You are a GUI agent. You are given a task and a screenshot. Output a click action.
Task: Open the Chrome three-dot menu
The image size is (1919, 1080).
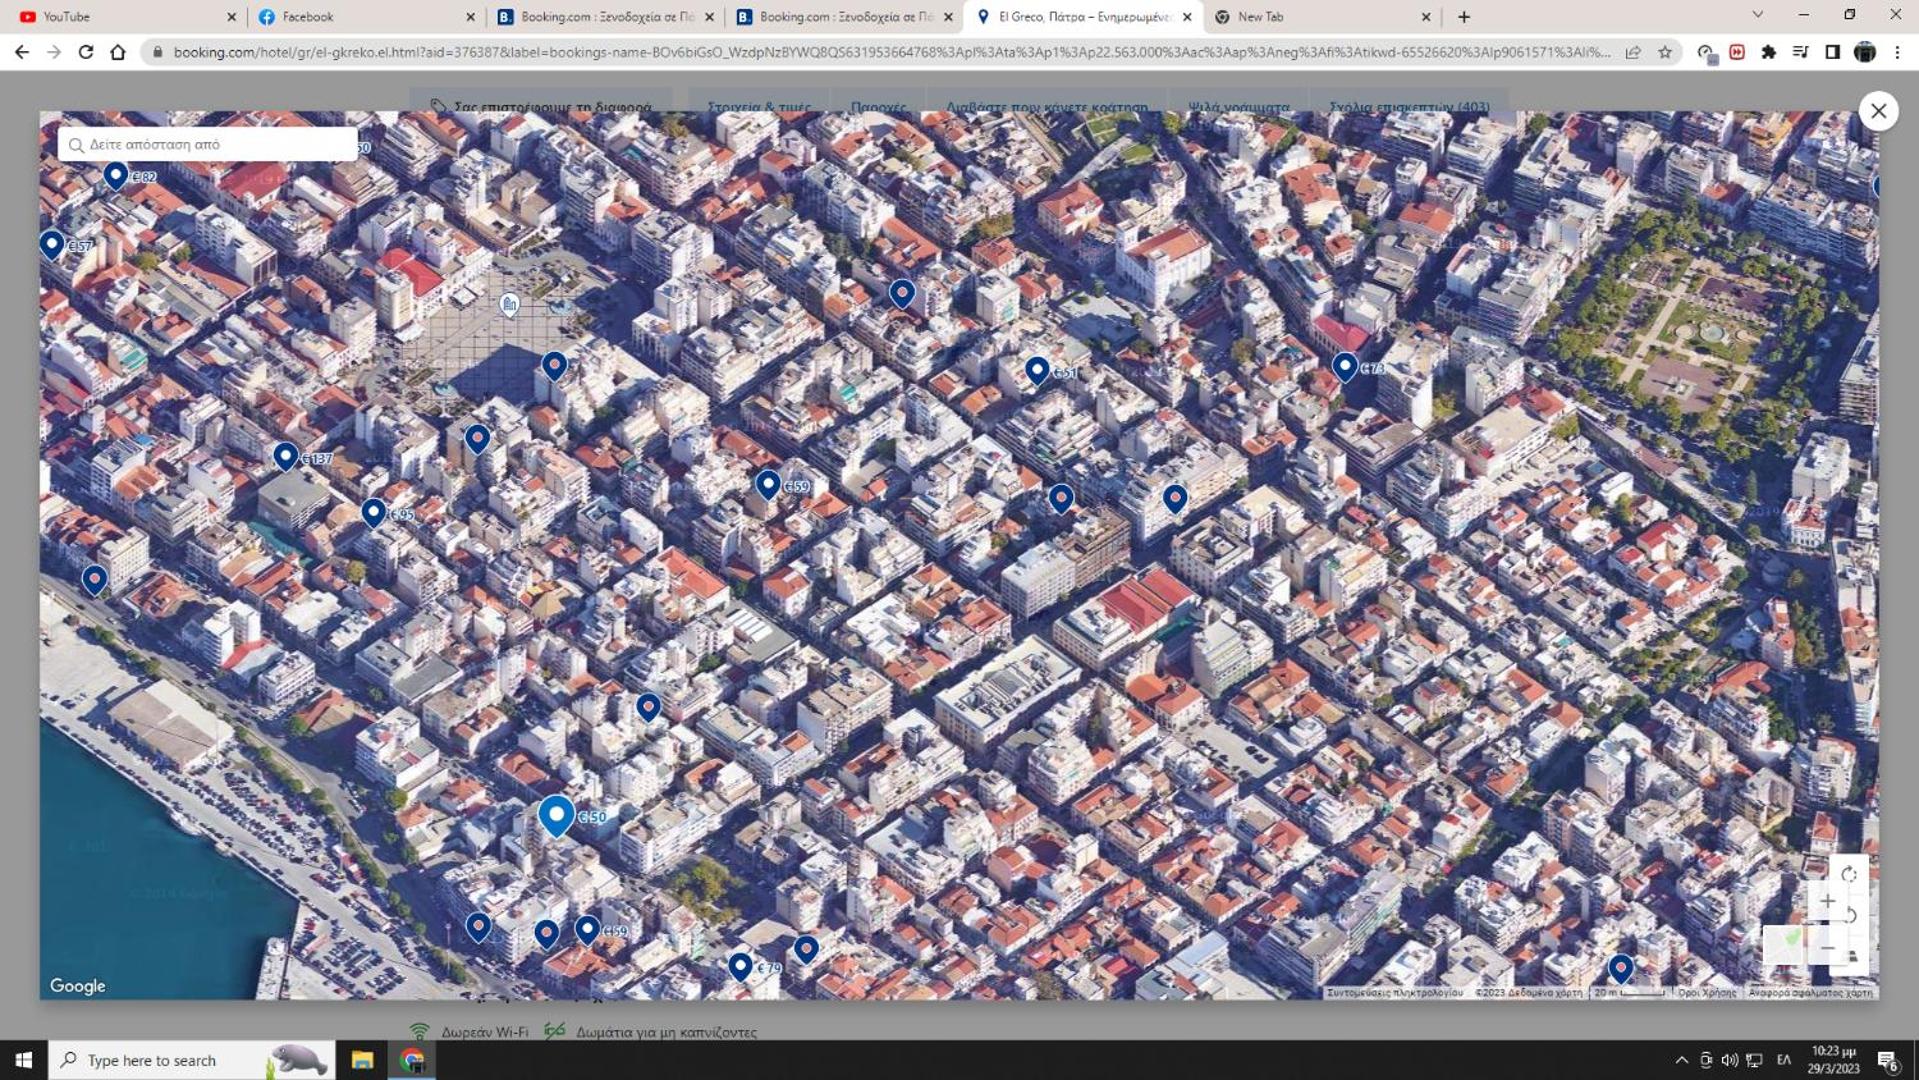pyautogui.click(x=1897, y=52)
